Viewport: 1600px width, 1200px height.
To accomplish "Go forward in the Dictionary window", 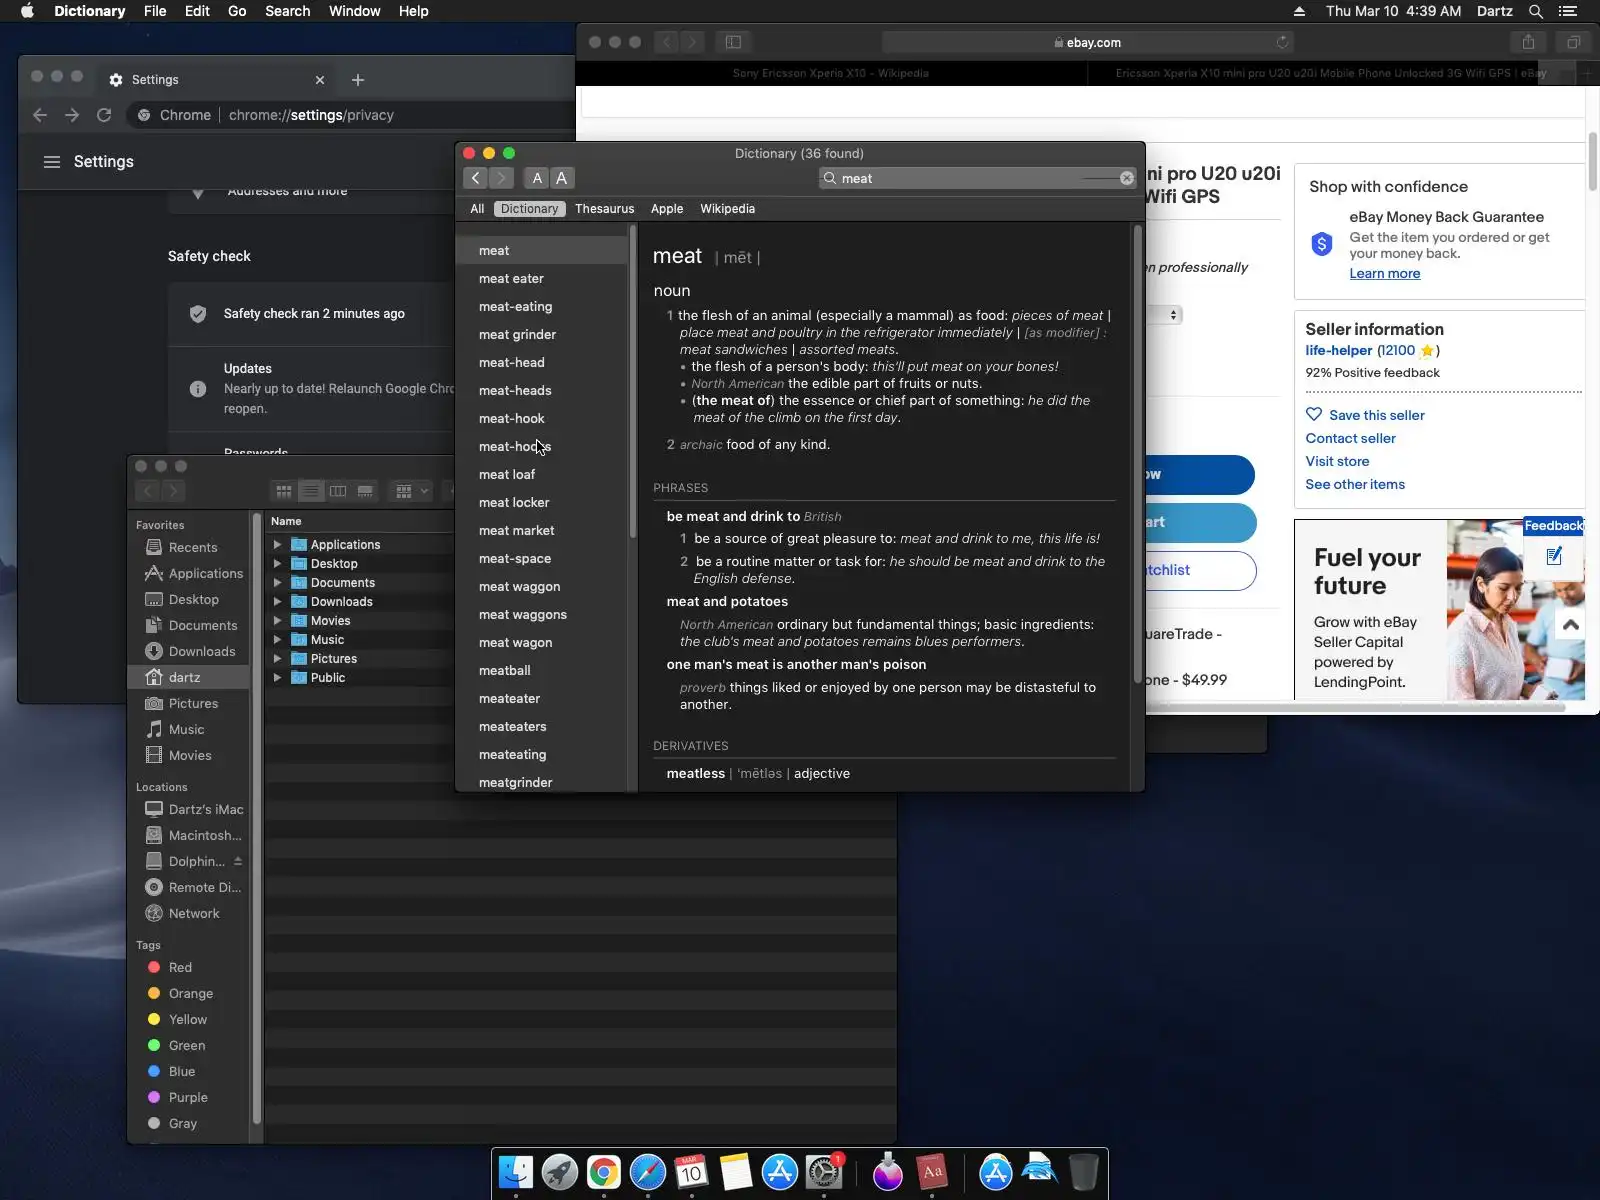I will tap(501, 178).
